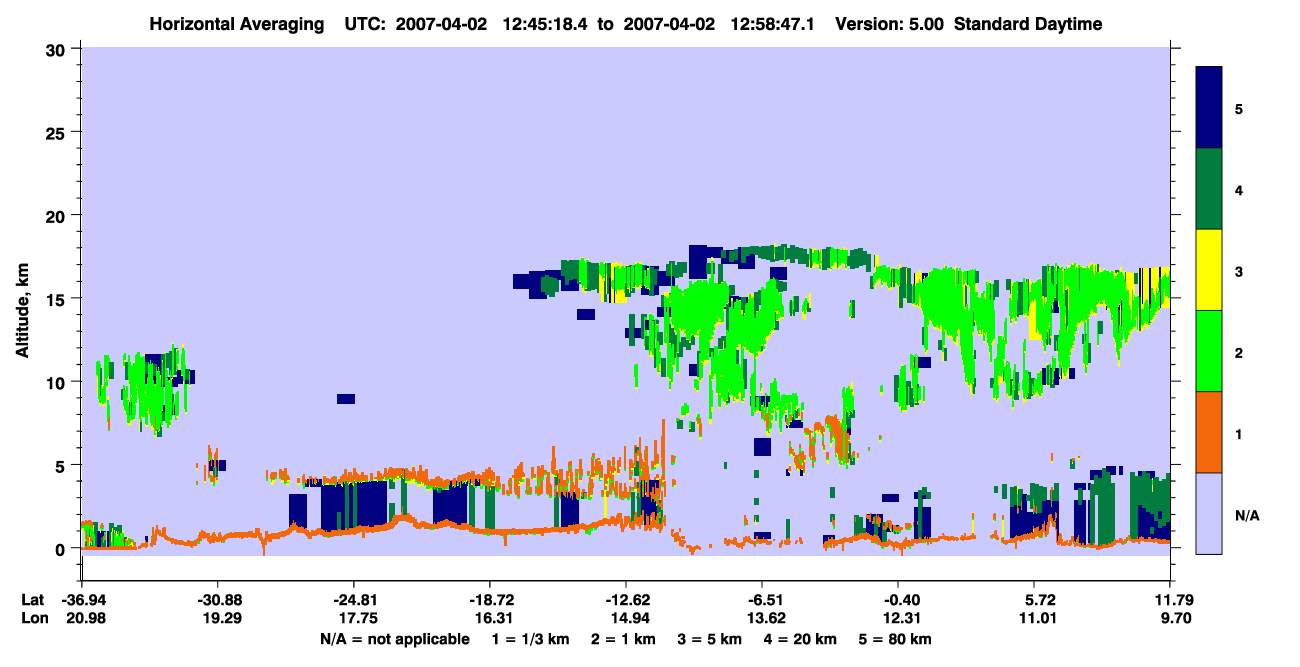Click the legend number 3 label
Viewport: 1300px width, 667px height.
tap(1239, 271)
